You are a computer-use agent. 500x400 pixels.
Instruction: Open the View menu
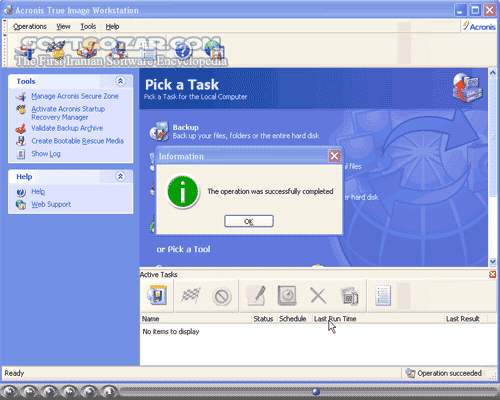pos(63,27)
